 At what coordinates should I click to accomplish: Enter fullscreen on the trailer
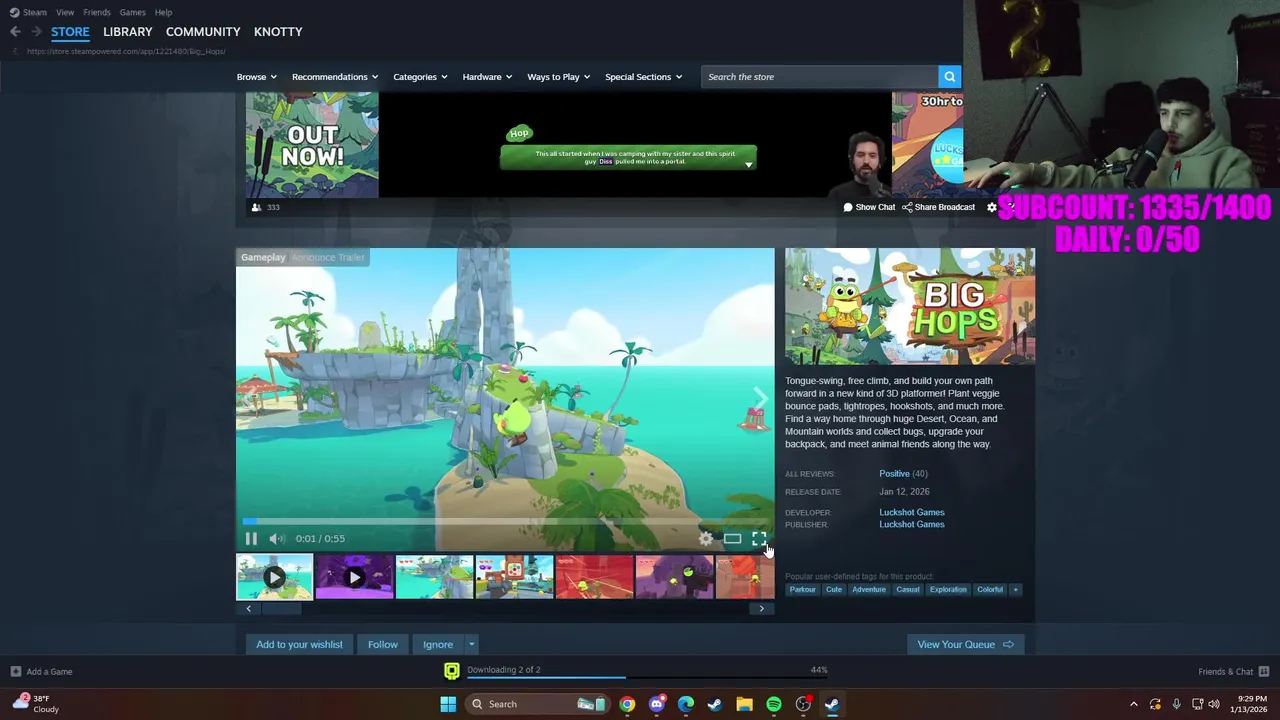pyautogui.click(x=759, y=538)
